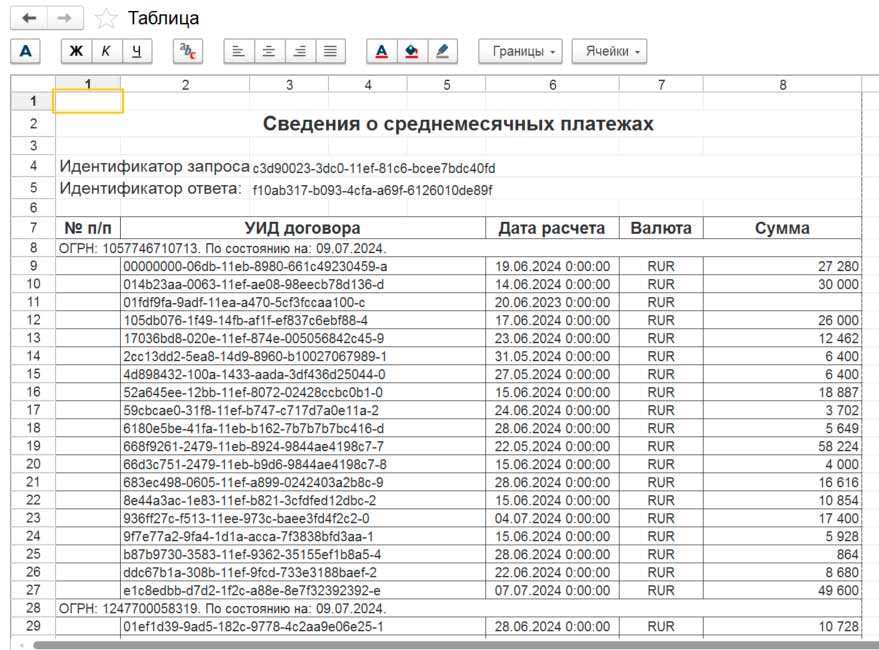The width and height of the screenshot is (879, 650).
Task: Align text to the right
Action: tap(300, 52)
